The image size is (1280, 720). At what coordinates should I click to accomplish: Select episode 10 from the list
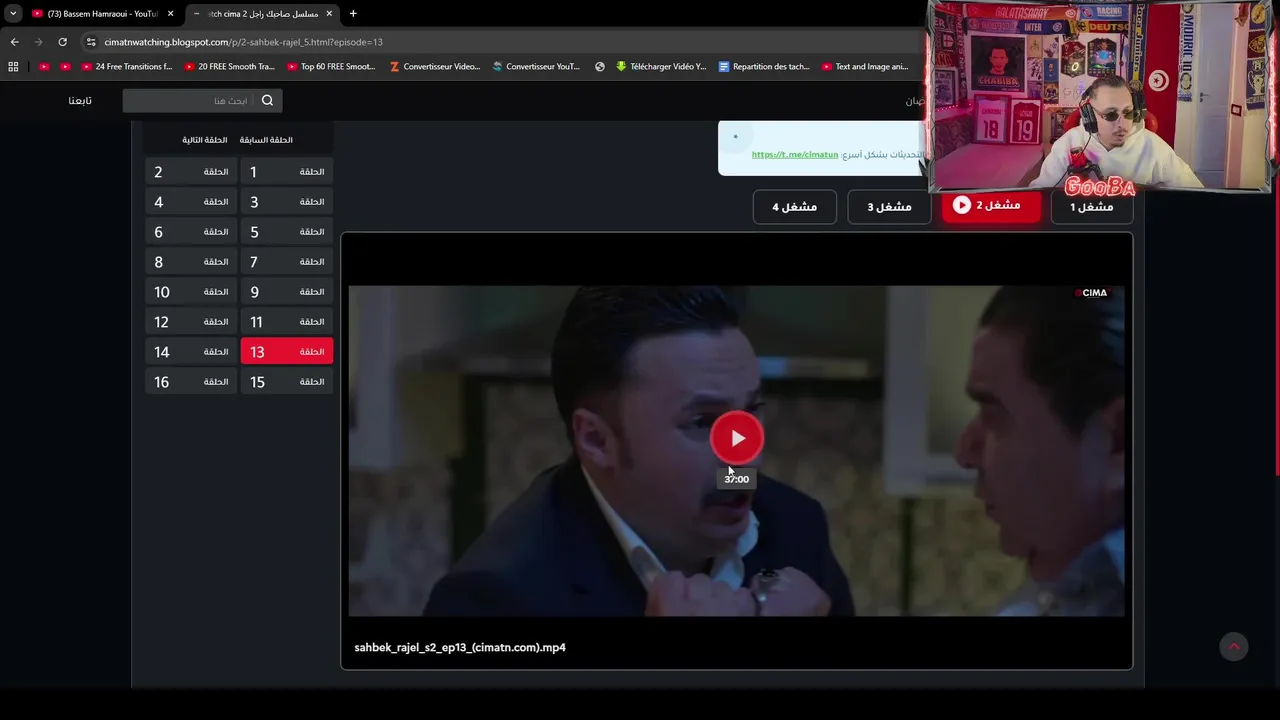pos(190,292)
